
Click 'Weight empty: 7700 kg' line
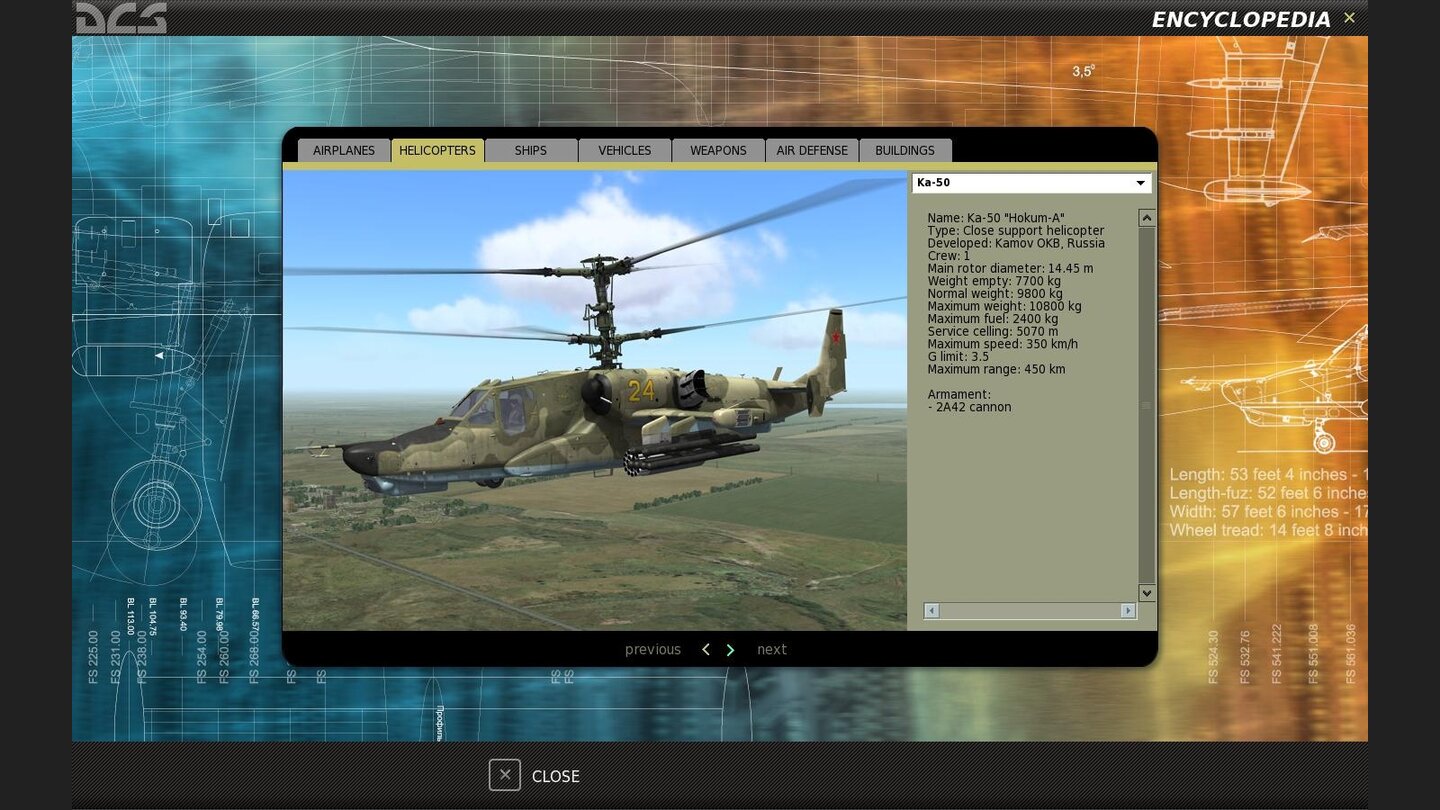[994, 281]
